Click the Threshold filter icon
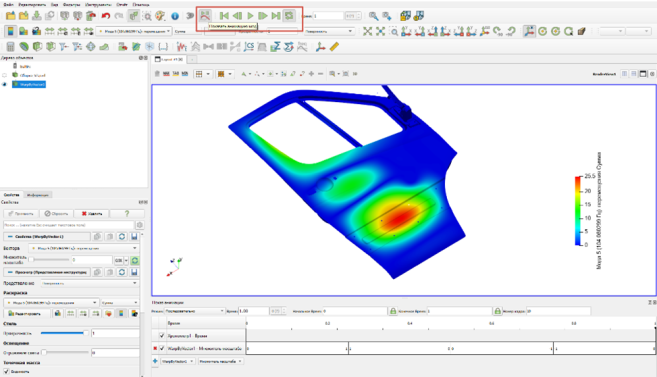This screenshot has width=657, height=377. point(64,47)
